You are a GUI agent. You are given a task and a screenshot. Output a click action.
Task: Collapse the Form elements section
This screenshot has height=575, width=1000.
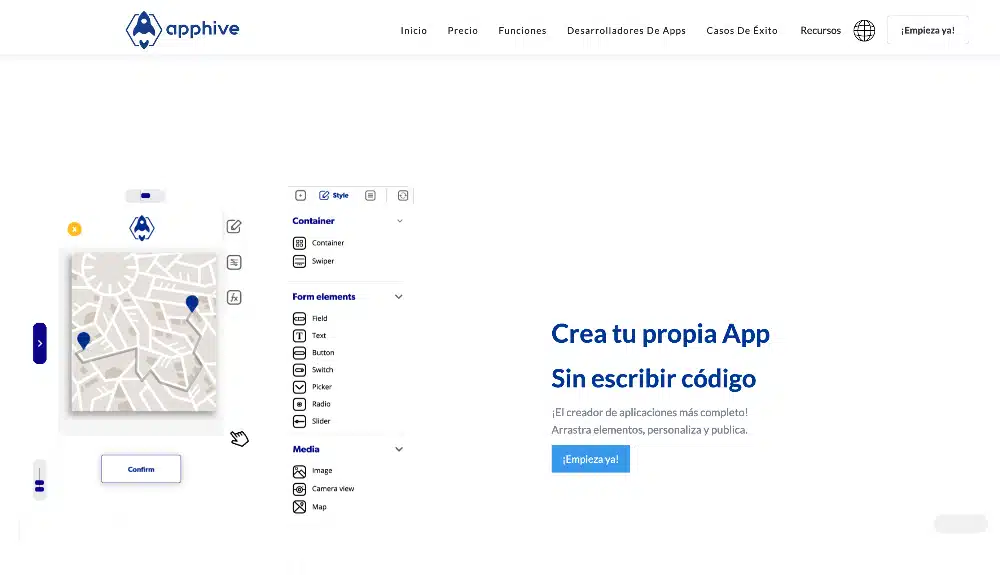[x=399, y=296]
